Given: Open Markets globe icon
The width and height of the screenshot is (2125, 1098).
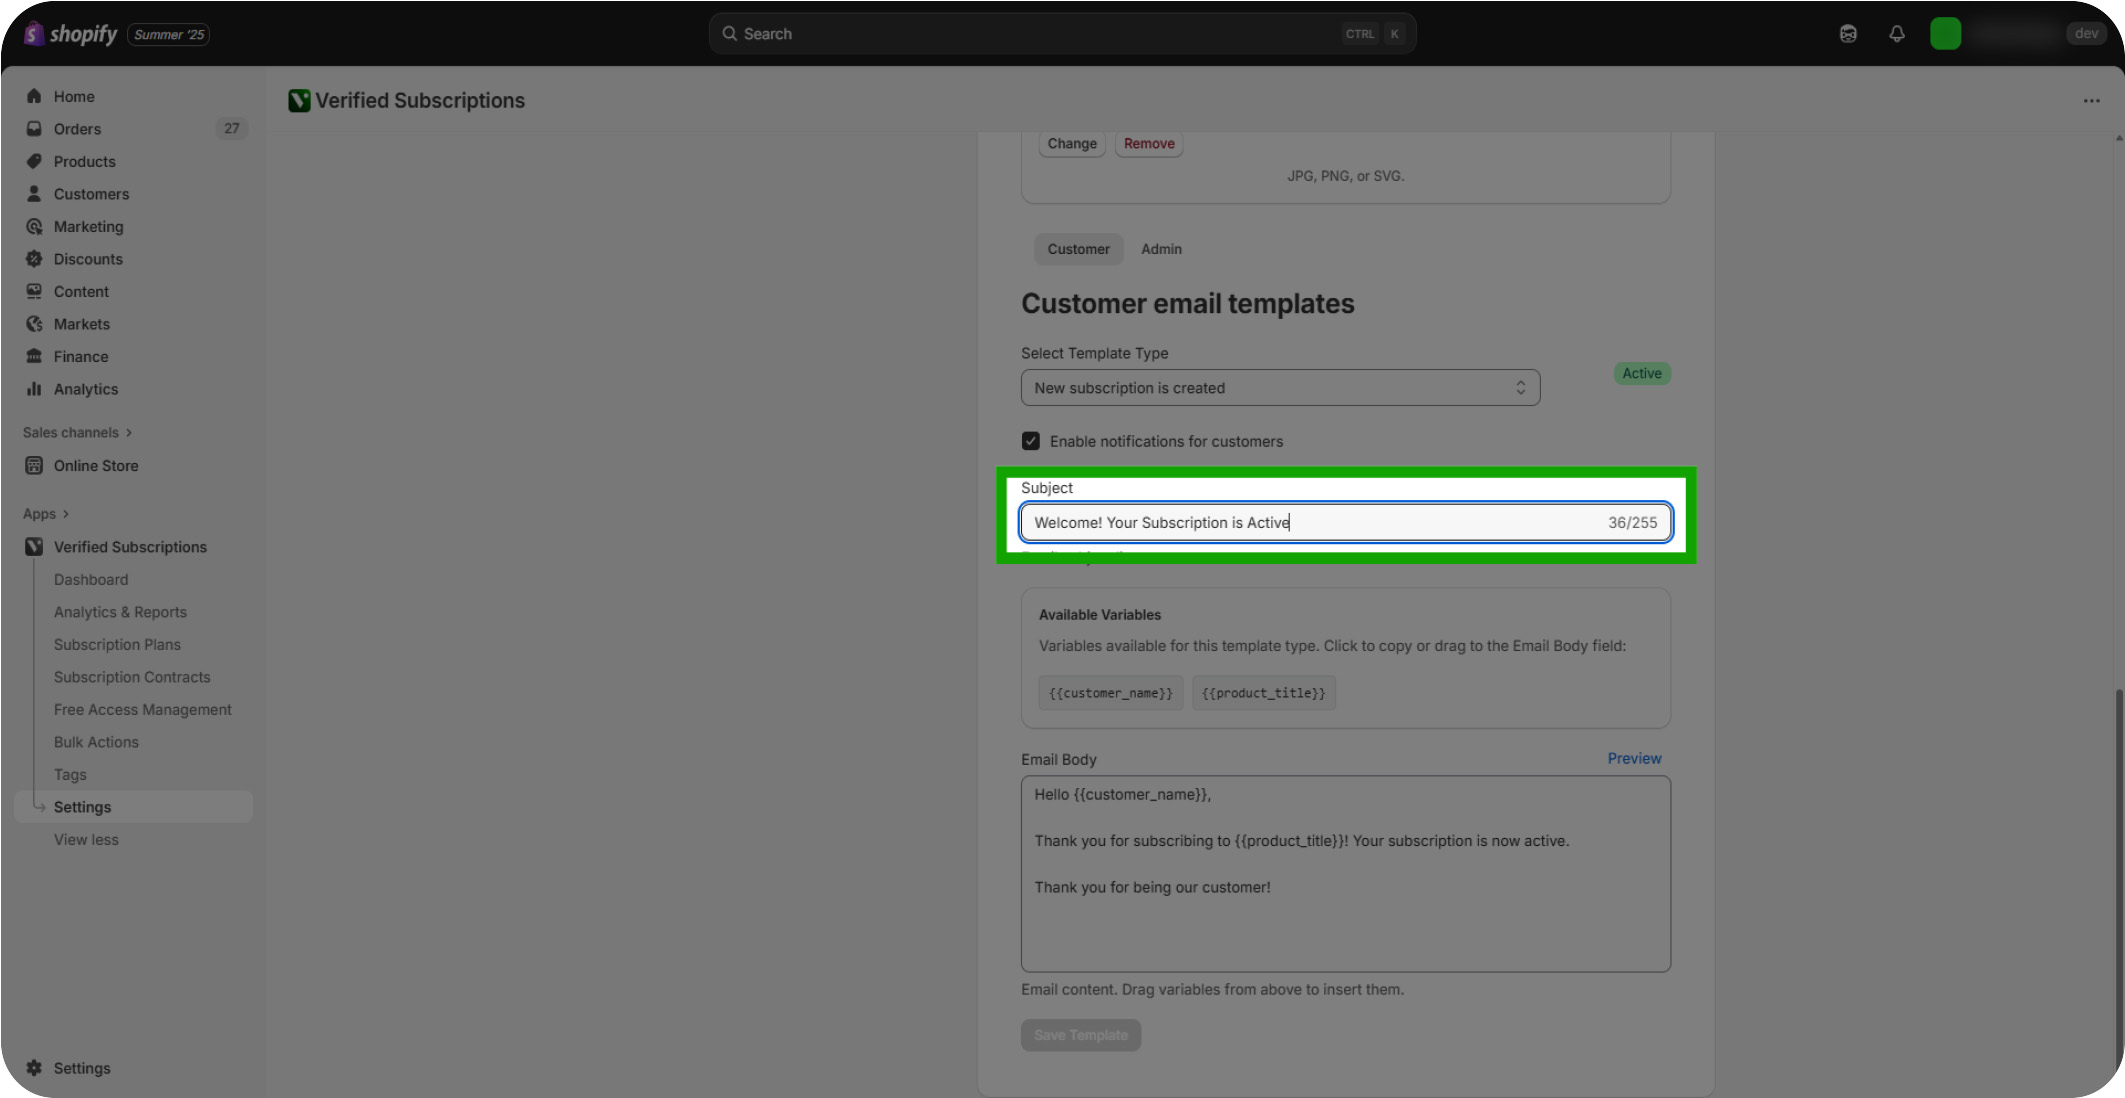Looking at the screenshot, I should (x=34, y=324).
